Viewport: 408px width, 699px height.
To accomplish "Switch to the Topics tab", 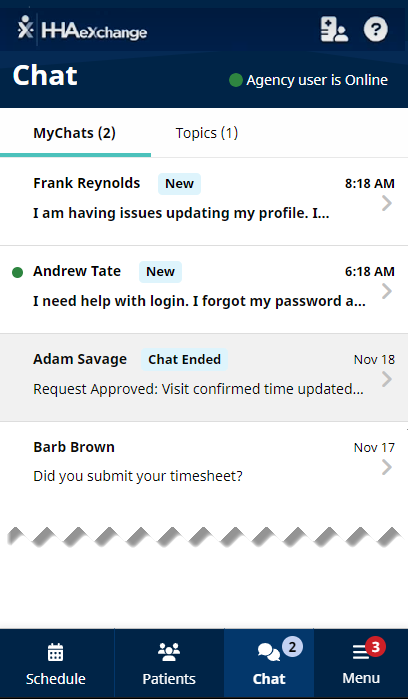I will point(206,133).
